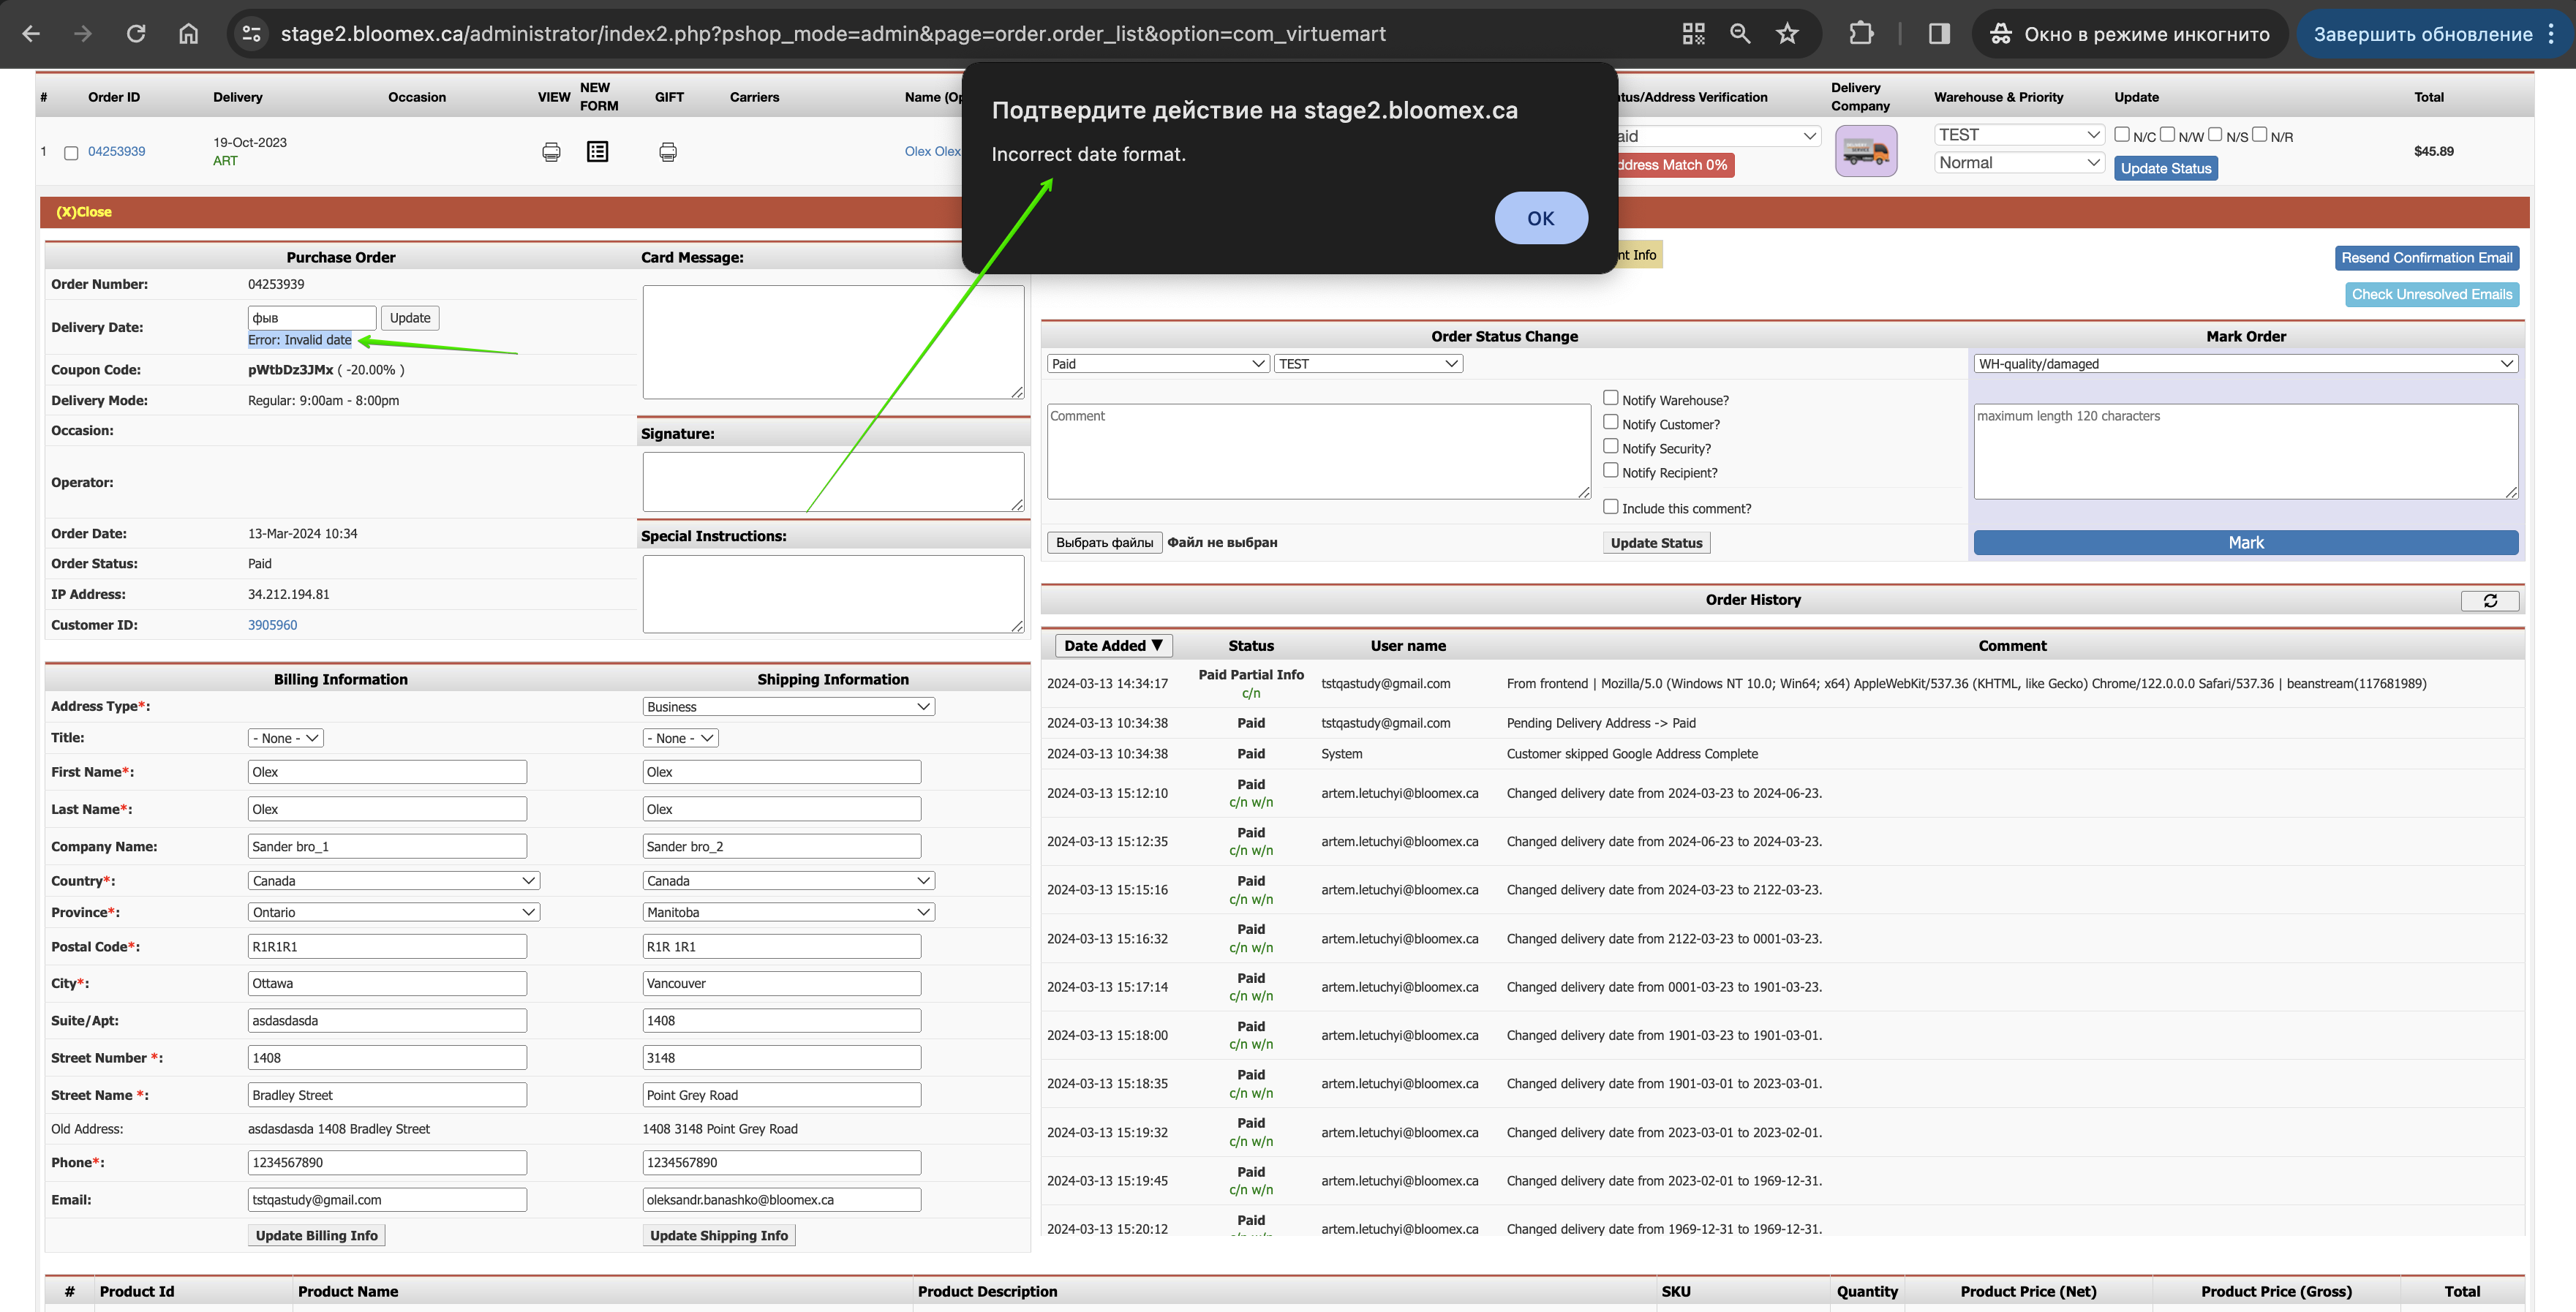The width and height of the screenshot is (2576, 1312).
Task: Enable the Notify Warehouse checkbox
Action: pyautogui.click(x=1611, y=398)
